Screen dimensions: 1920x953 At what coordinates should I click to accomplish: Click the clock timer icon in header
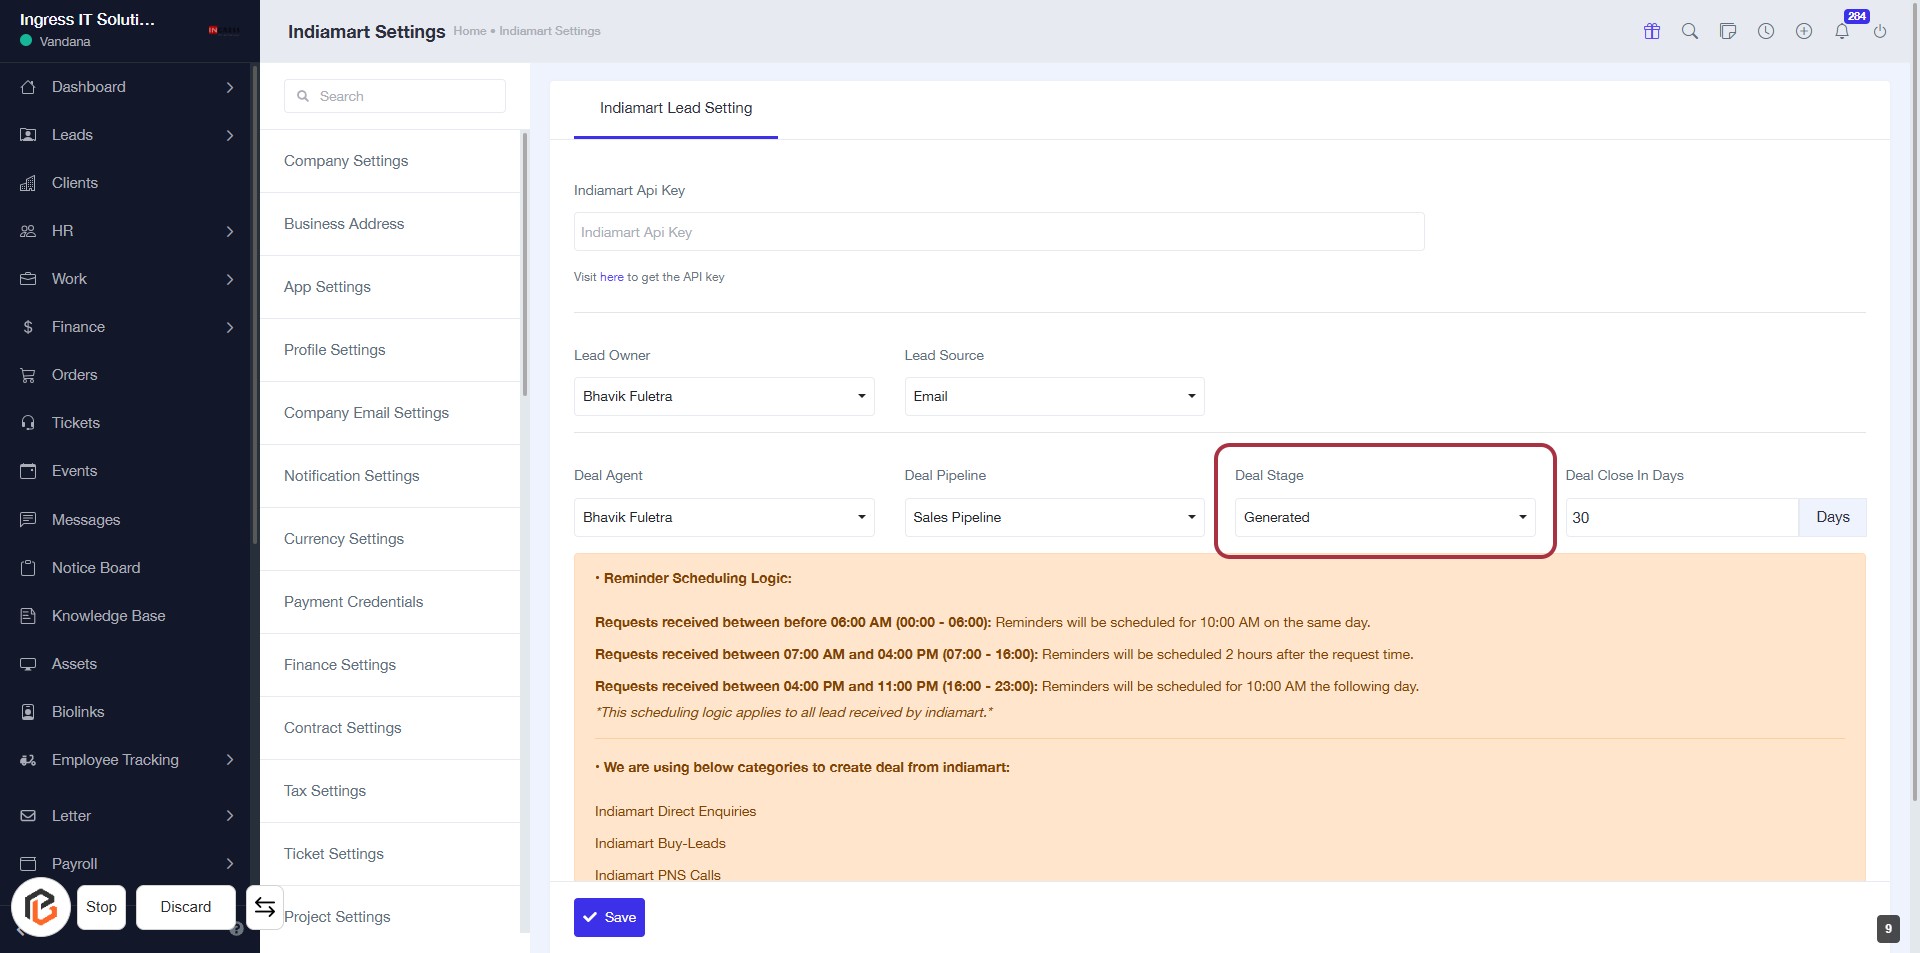[1766, 31]
